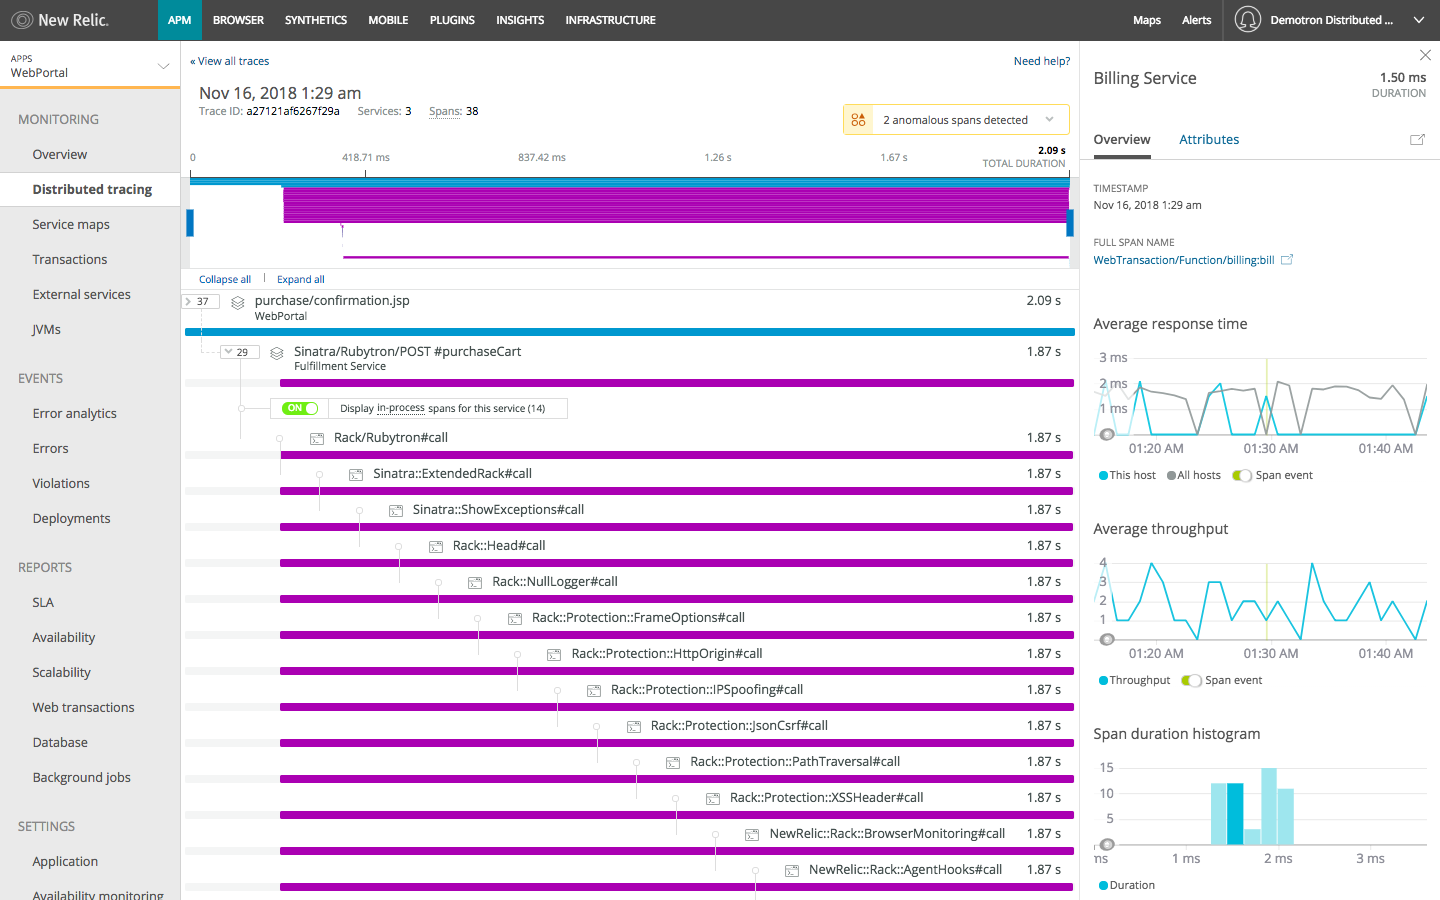Click the span icon for Rack::Protection::IPSpoofing#call
This screenshot has height=900, width=1440.
pos(594,691)
